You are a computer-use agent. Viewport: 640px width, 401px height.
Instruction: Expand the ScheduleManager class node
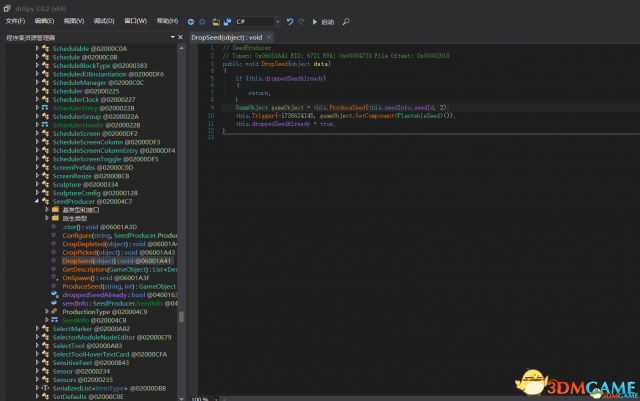37,82
